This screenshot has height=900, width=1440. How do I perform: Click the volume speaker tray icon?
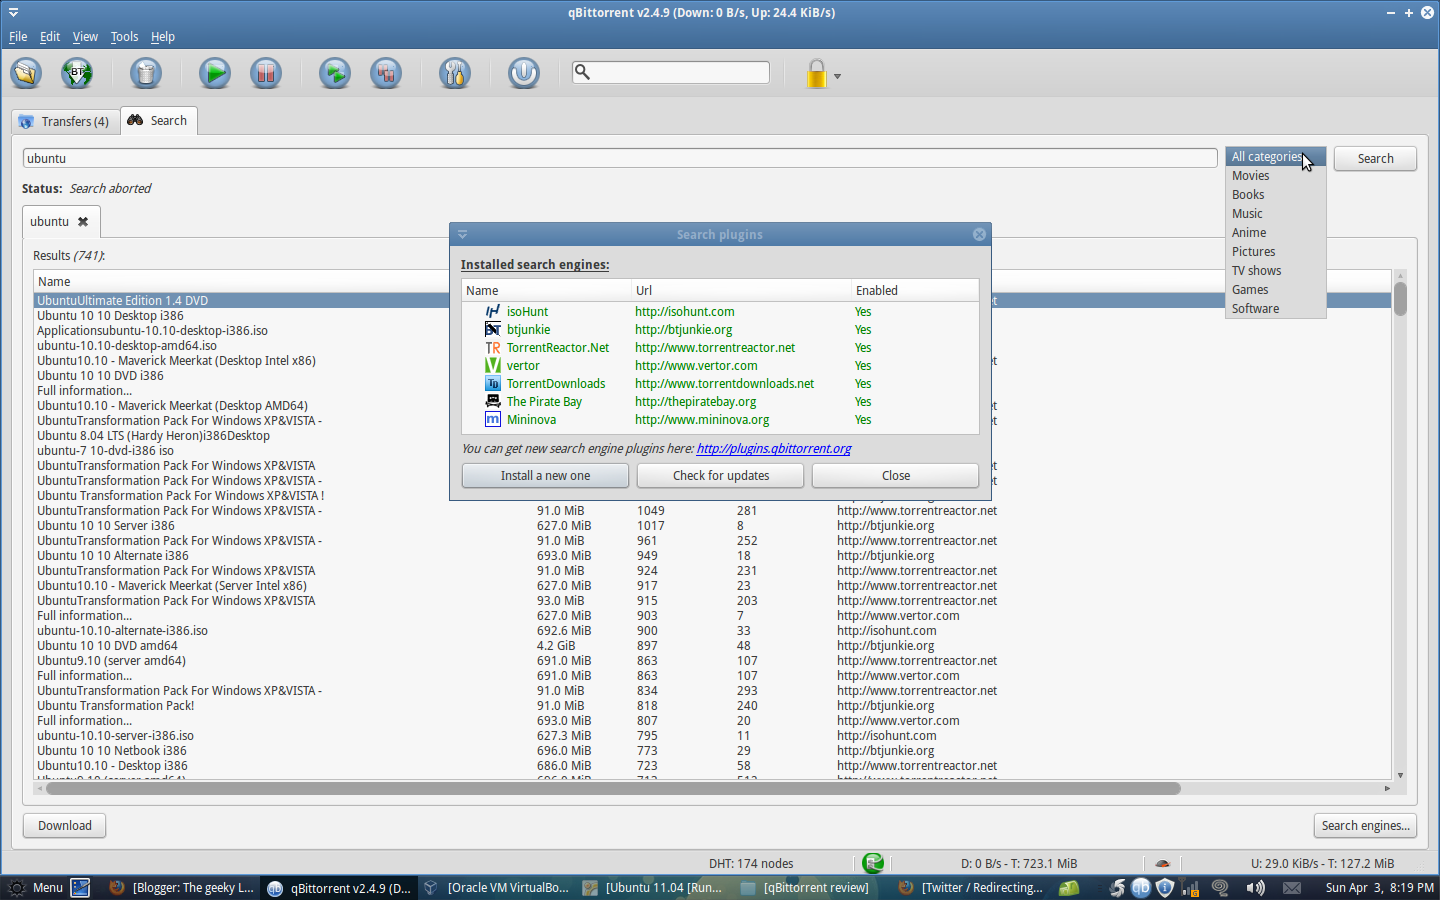pyautogui.click(x=1255, y=888)
